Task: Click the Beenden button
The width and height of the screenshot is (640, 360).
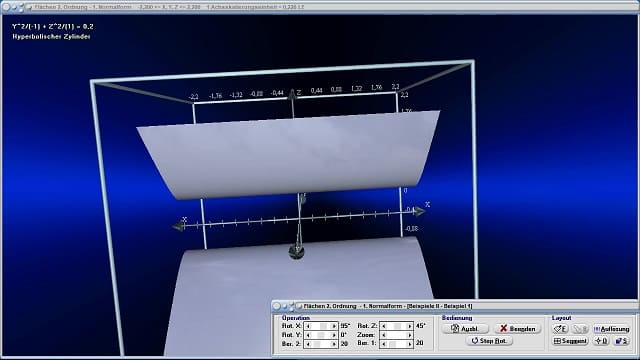Action: (x=518, y=329)
